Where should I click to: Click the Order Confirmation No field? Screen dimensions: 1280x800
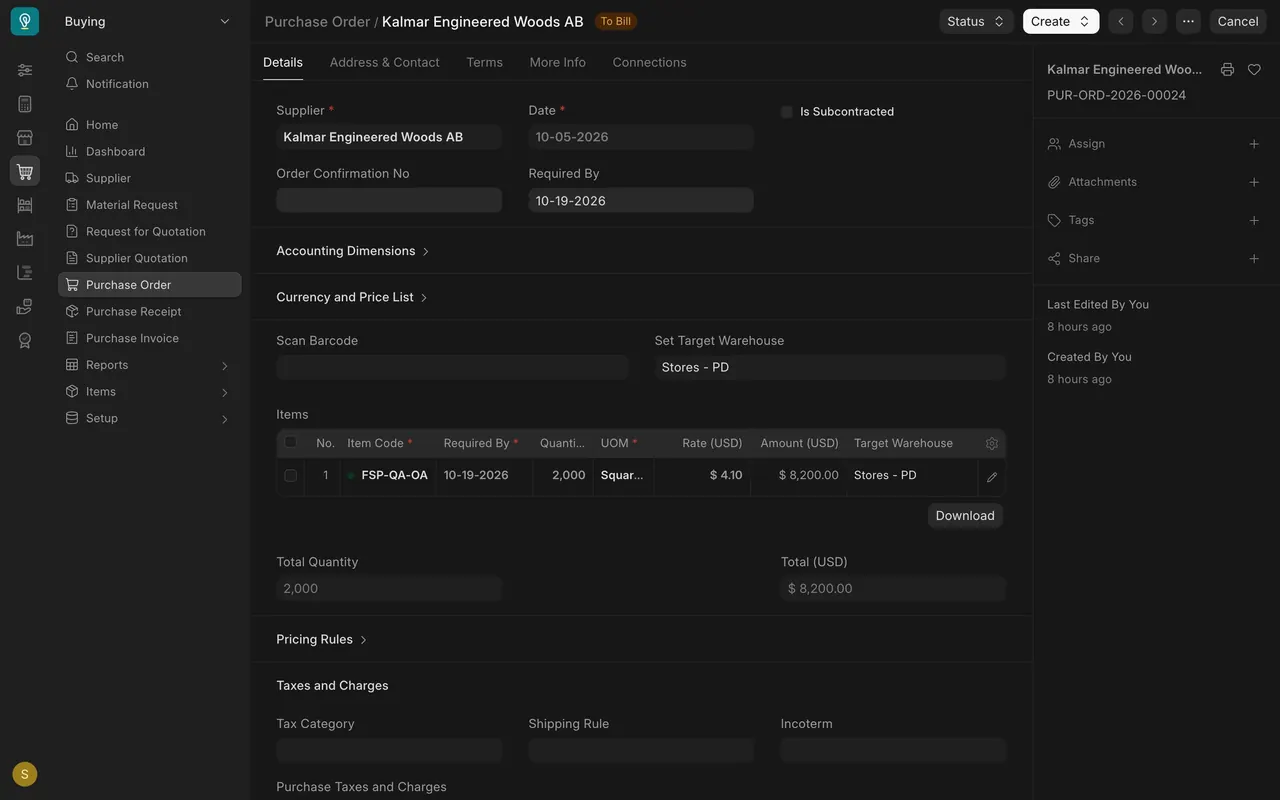[389, 200]
